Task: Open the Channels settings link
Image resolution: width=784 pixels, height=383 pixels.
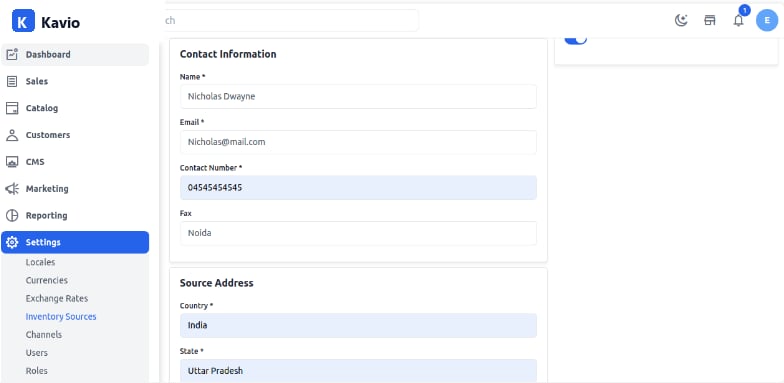Action: point(44,334)
